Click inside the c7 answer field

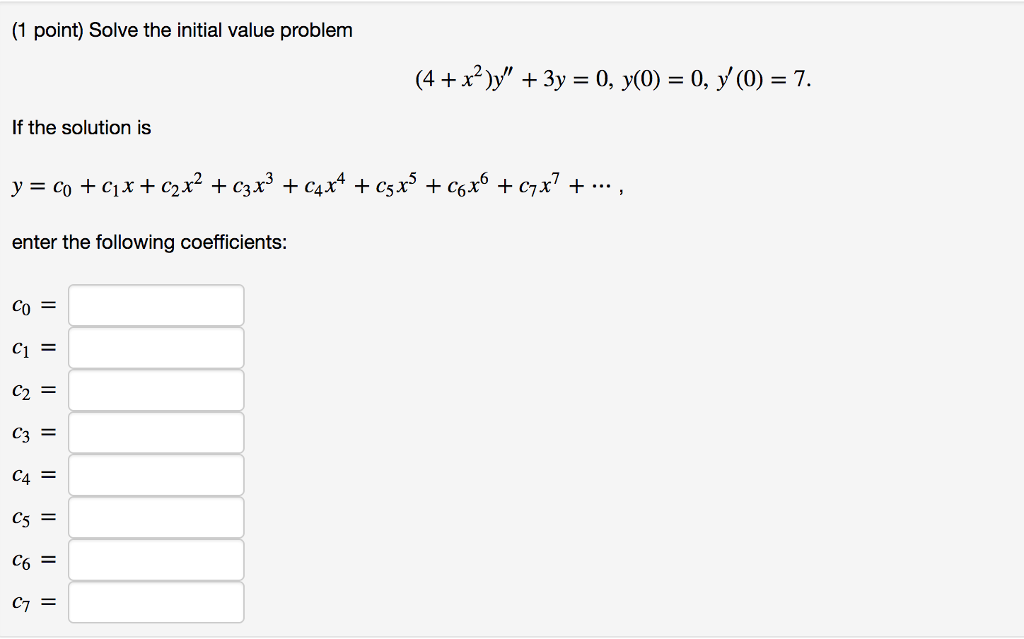pyautogui.click(x=156, y=602)
